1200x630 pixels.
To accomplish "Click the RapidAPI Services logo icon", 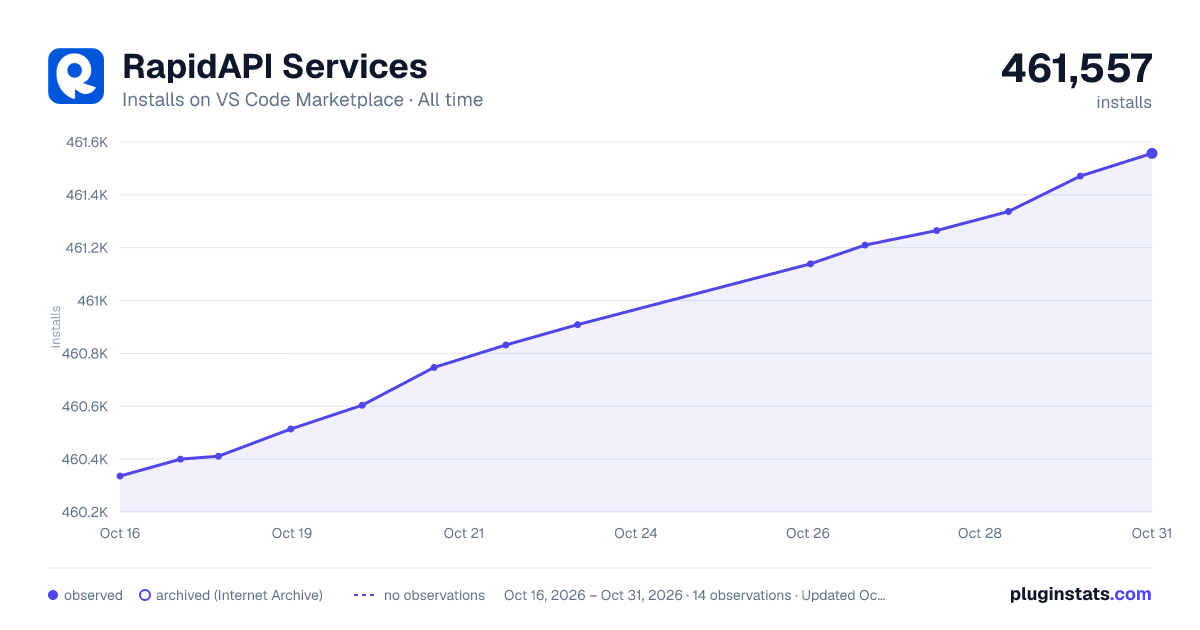I will (x=76, y=76).
